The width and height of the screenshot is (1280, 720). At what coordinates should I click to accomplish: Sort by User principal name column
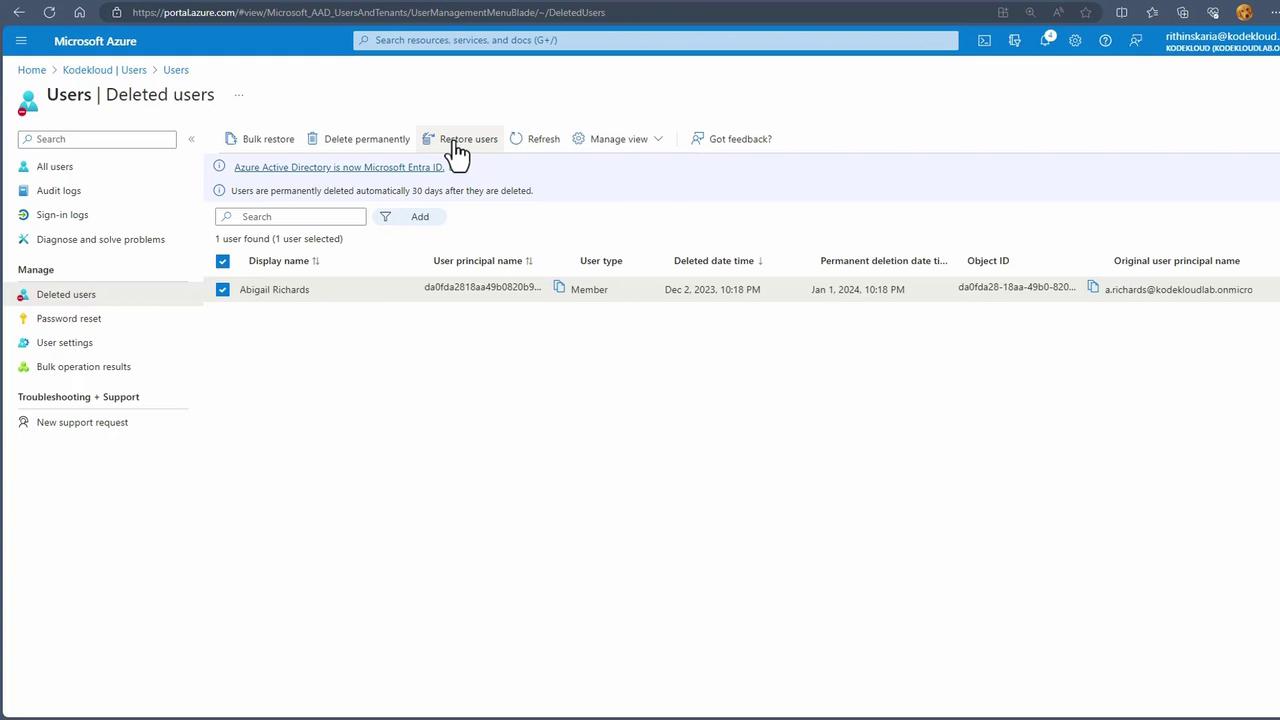[483, 261]
